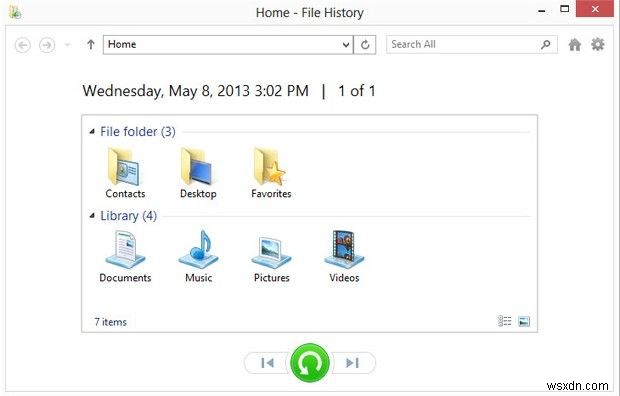Screen dimensions: 620x396
Task: Switch to details view
Action: click(x=505, y=321)
